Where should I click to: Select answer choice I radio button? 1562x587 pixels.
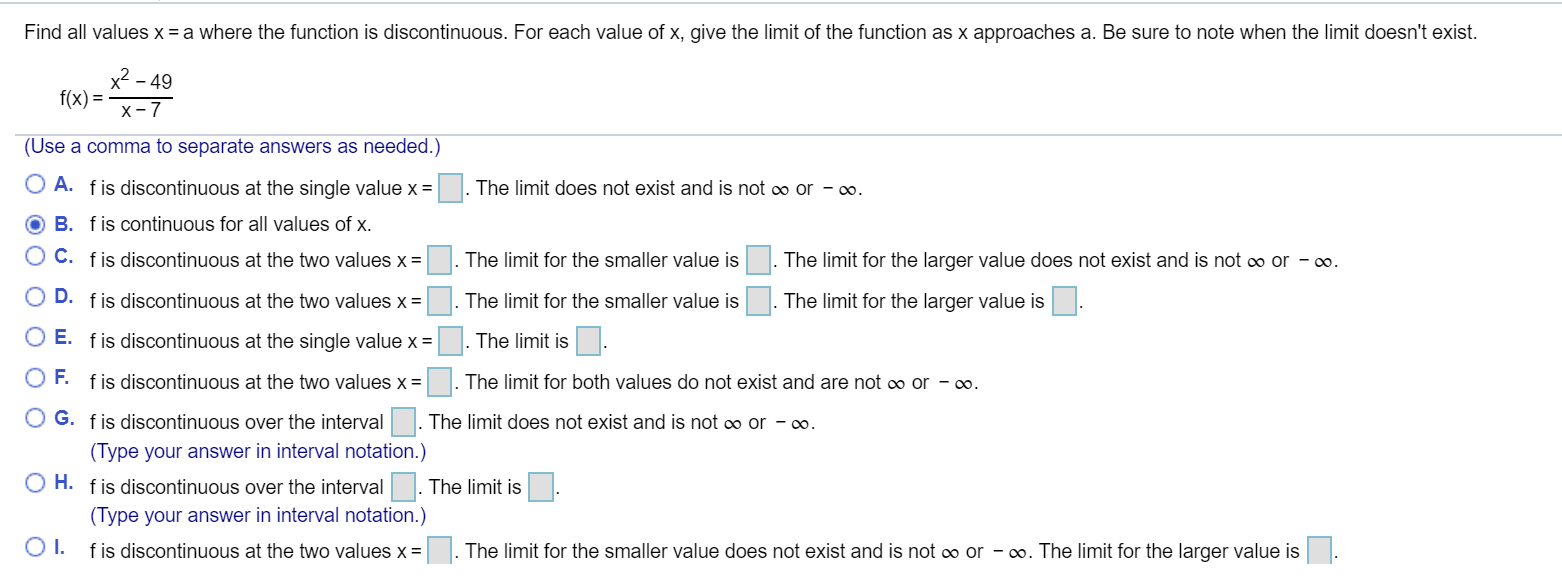[x=34, y=549]
